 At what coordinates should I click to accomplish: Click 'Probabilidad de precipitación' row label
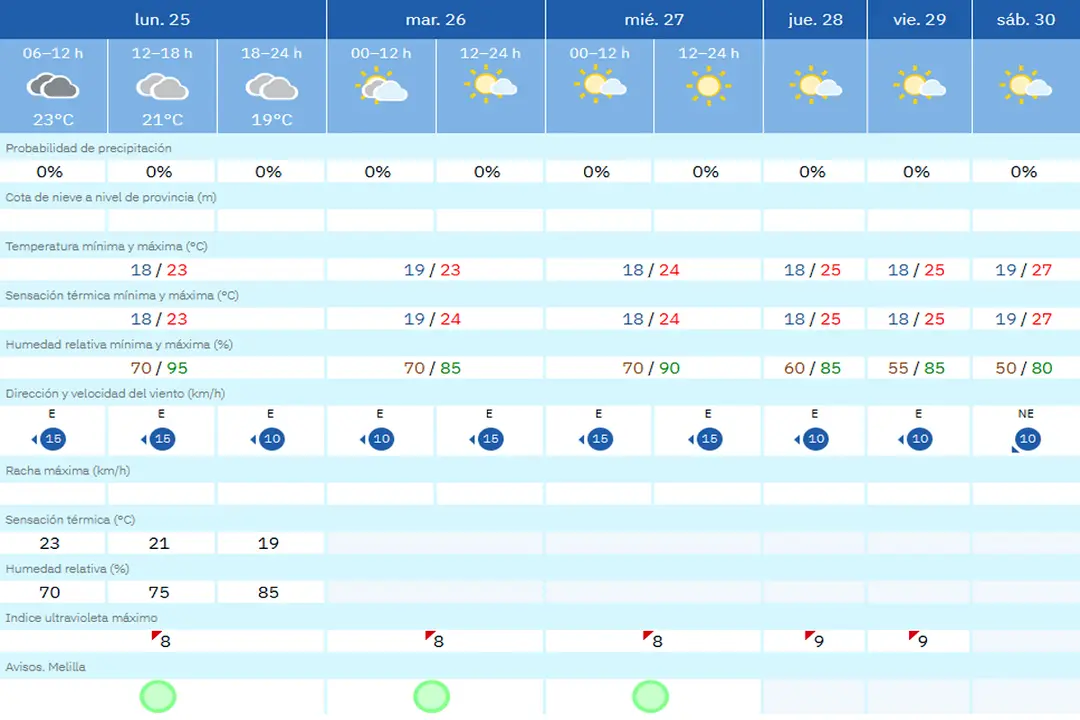click(x=88, y=148)
